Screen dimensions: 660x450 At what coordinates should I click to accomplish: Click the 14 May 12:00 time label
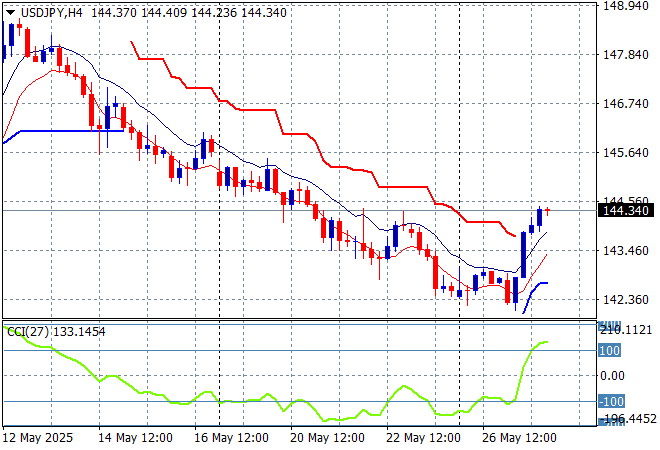click(137, 438)
